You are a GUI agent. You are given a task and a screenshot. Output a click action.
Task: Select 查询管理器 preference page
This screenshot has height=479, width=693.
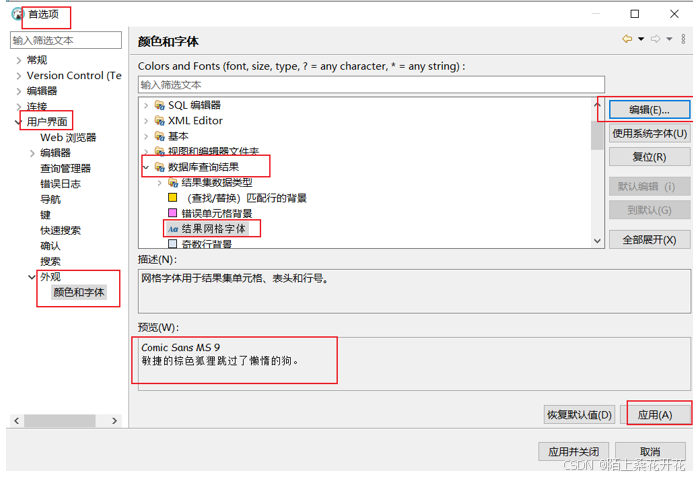(65, 168)
